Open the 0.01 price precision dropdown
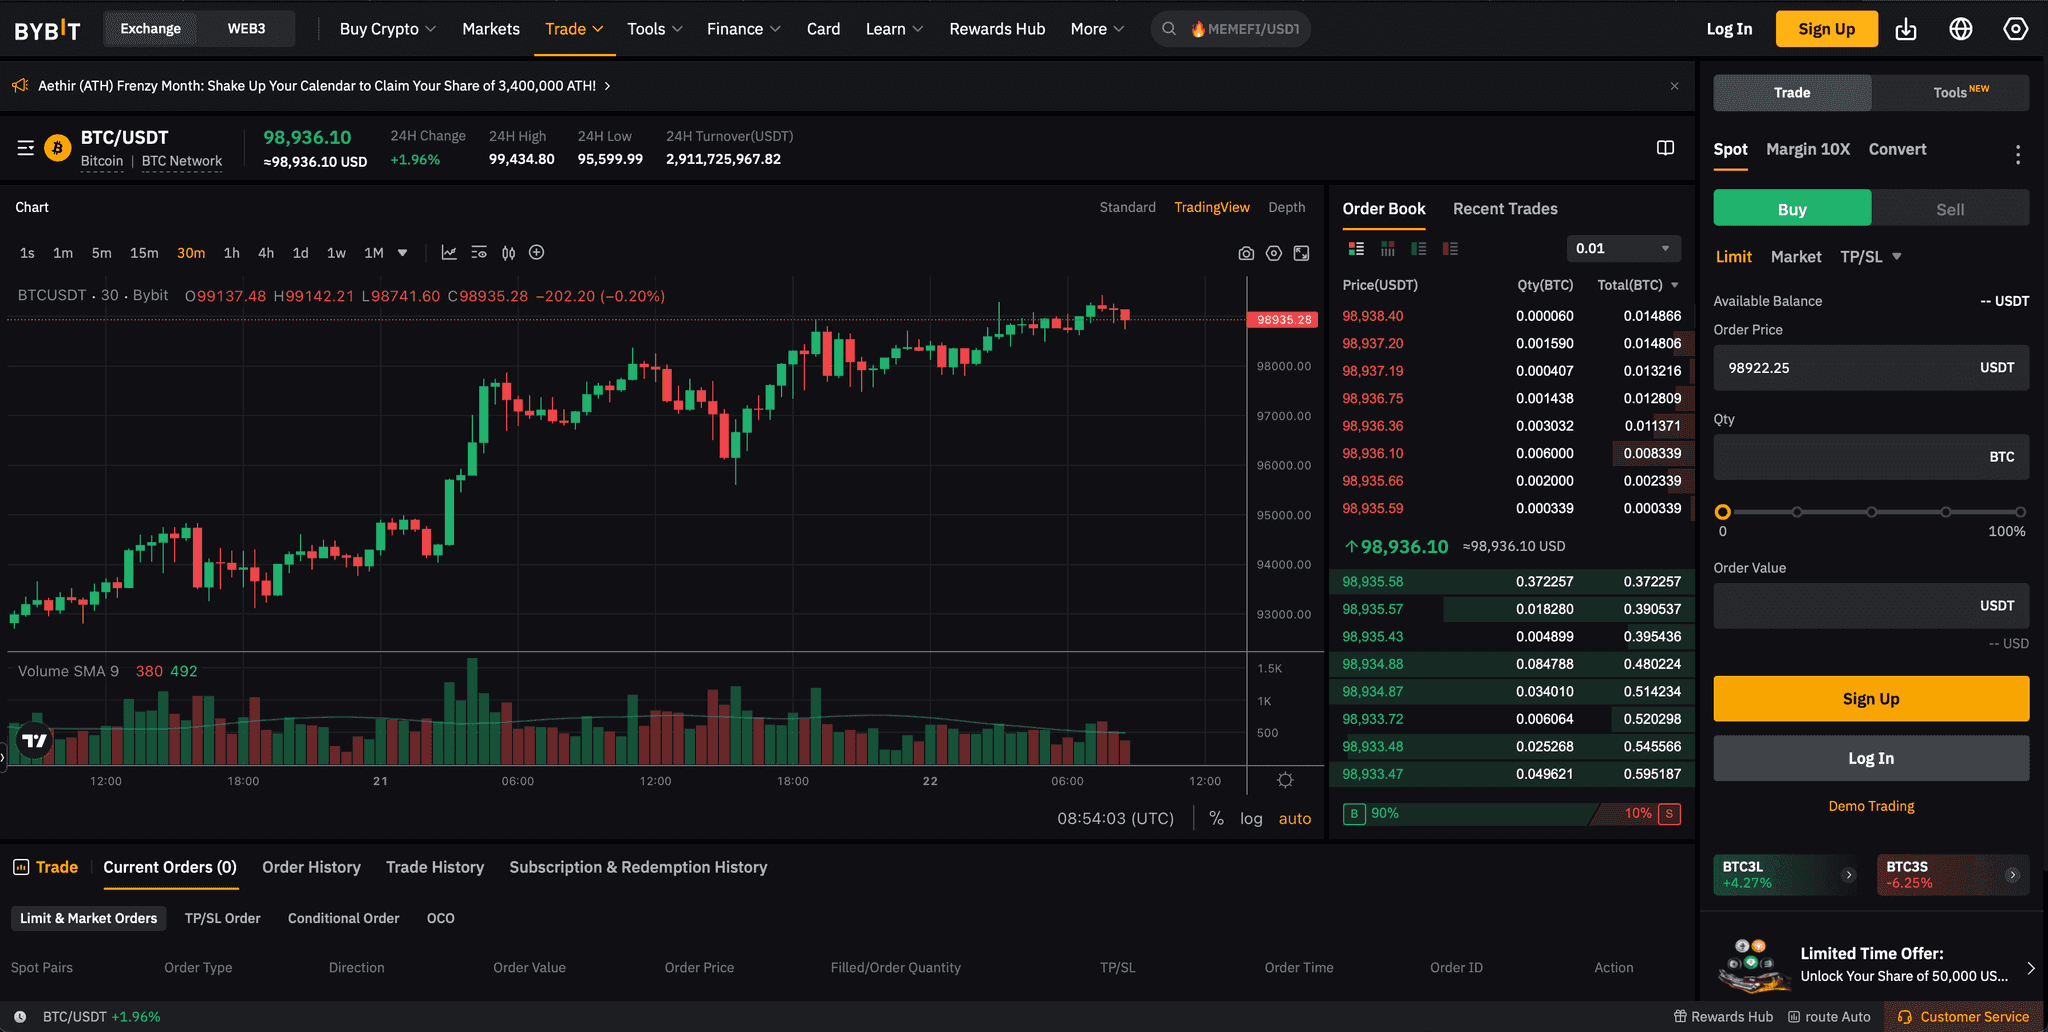The image size is (2048, 1032). 1622,249
